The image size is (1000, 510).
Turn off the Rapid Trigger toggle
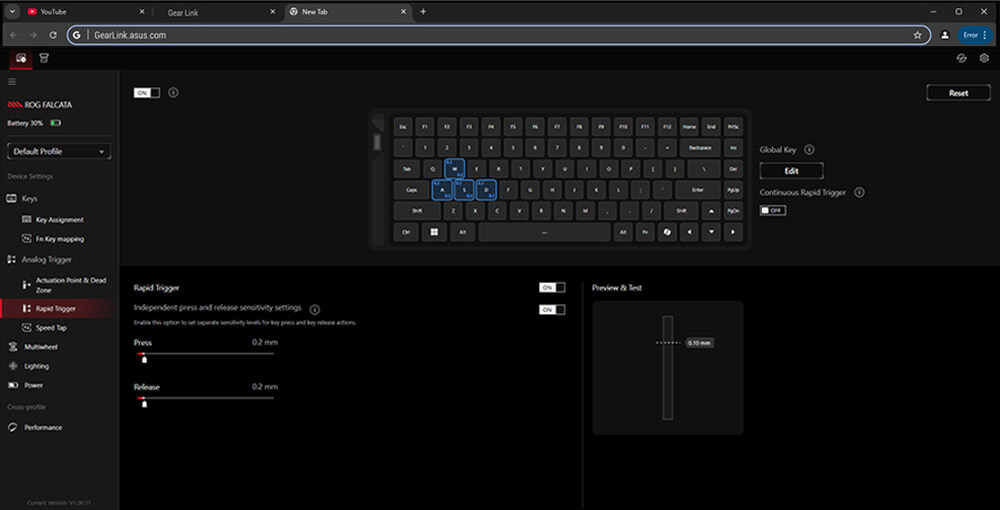click(x=552, y=287)
